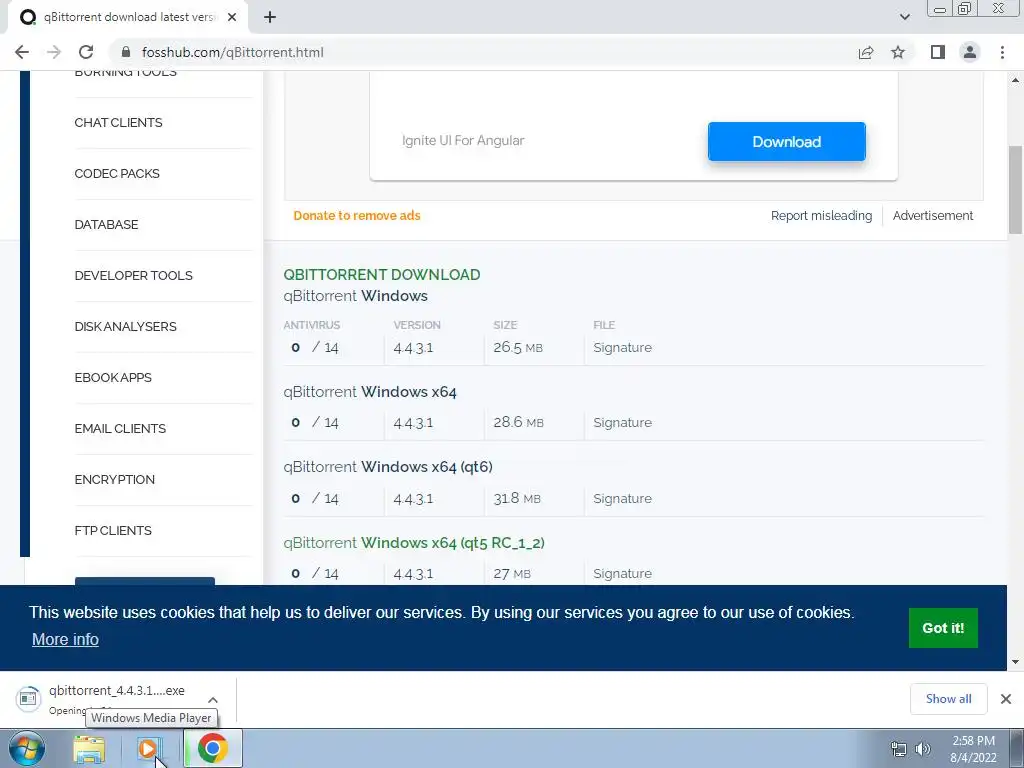Open the Chrome three-dot menu
1024x768 pixels.
tap(1002, 52)
